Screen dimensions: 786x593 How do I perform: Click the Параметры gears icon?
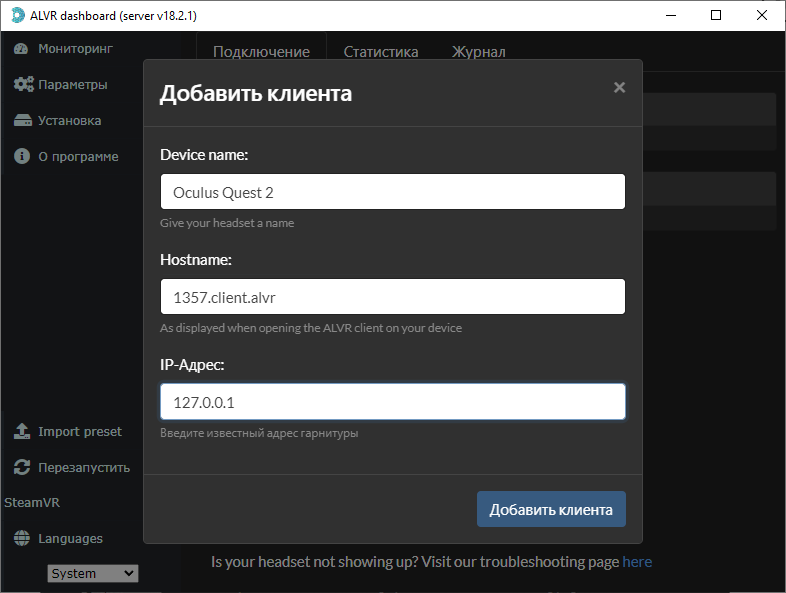pos(24,84)
